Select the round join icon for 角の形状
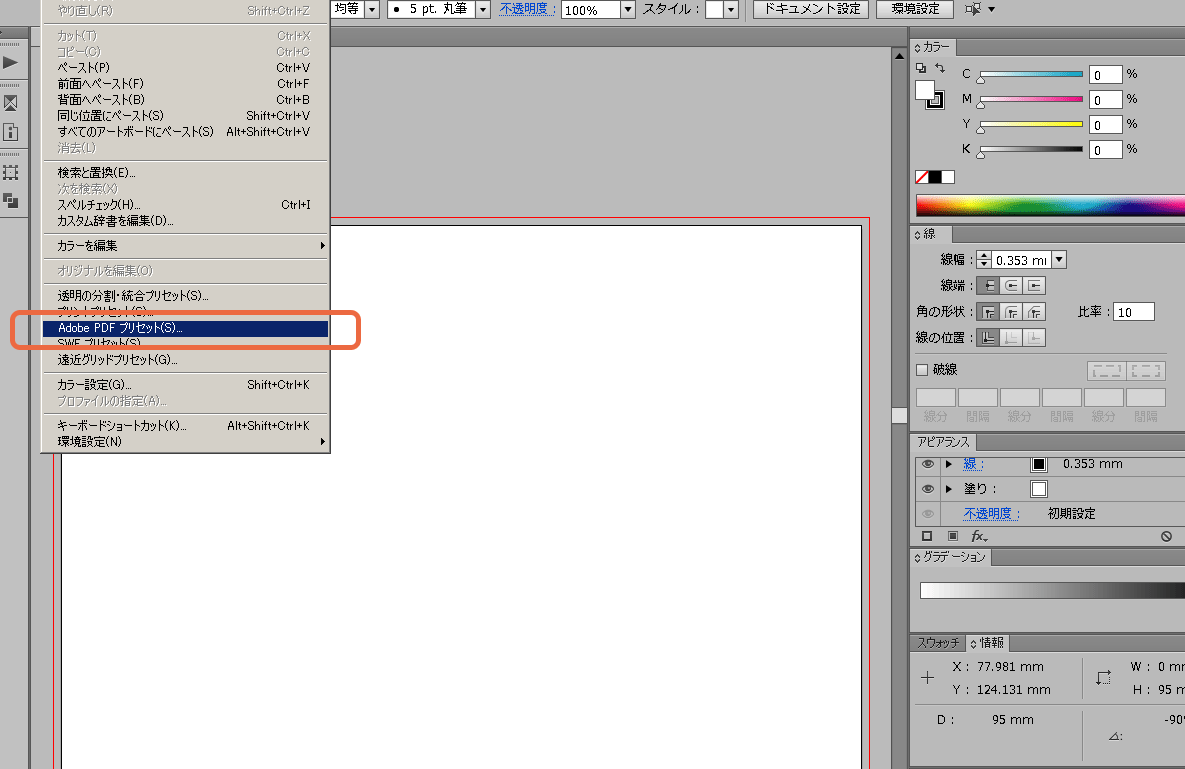Image resolution: width=1185 pixels, height=769 pixels. point(1011,312)
